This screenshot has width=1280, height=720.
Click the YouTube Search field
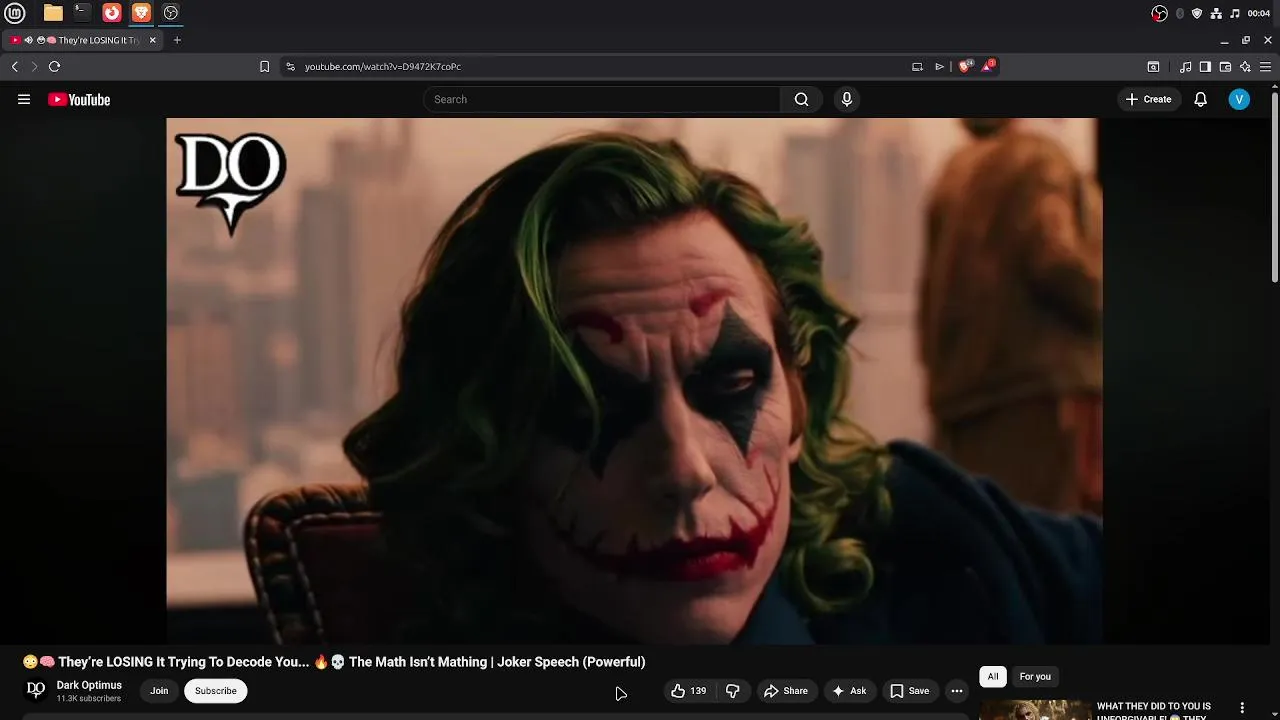pyautogui.click(x=602, y=99)
